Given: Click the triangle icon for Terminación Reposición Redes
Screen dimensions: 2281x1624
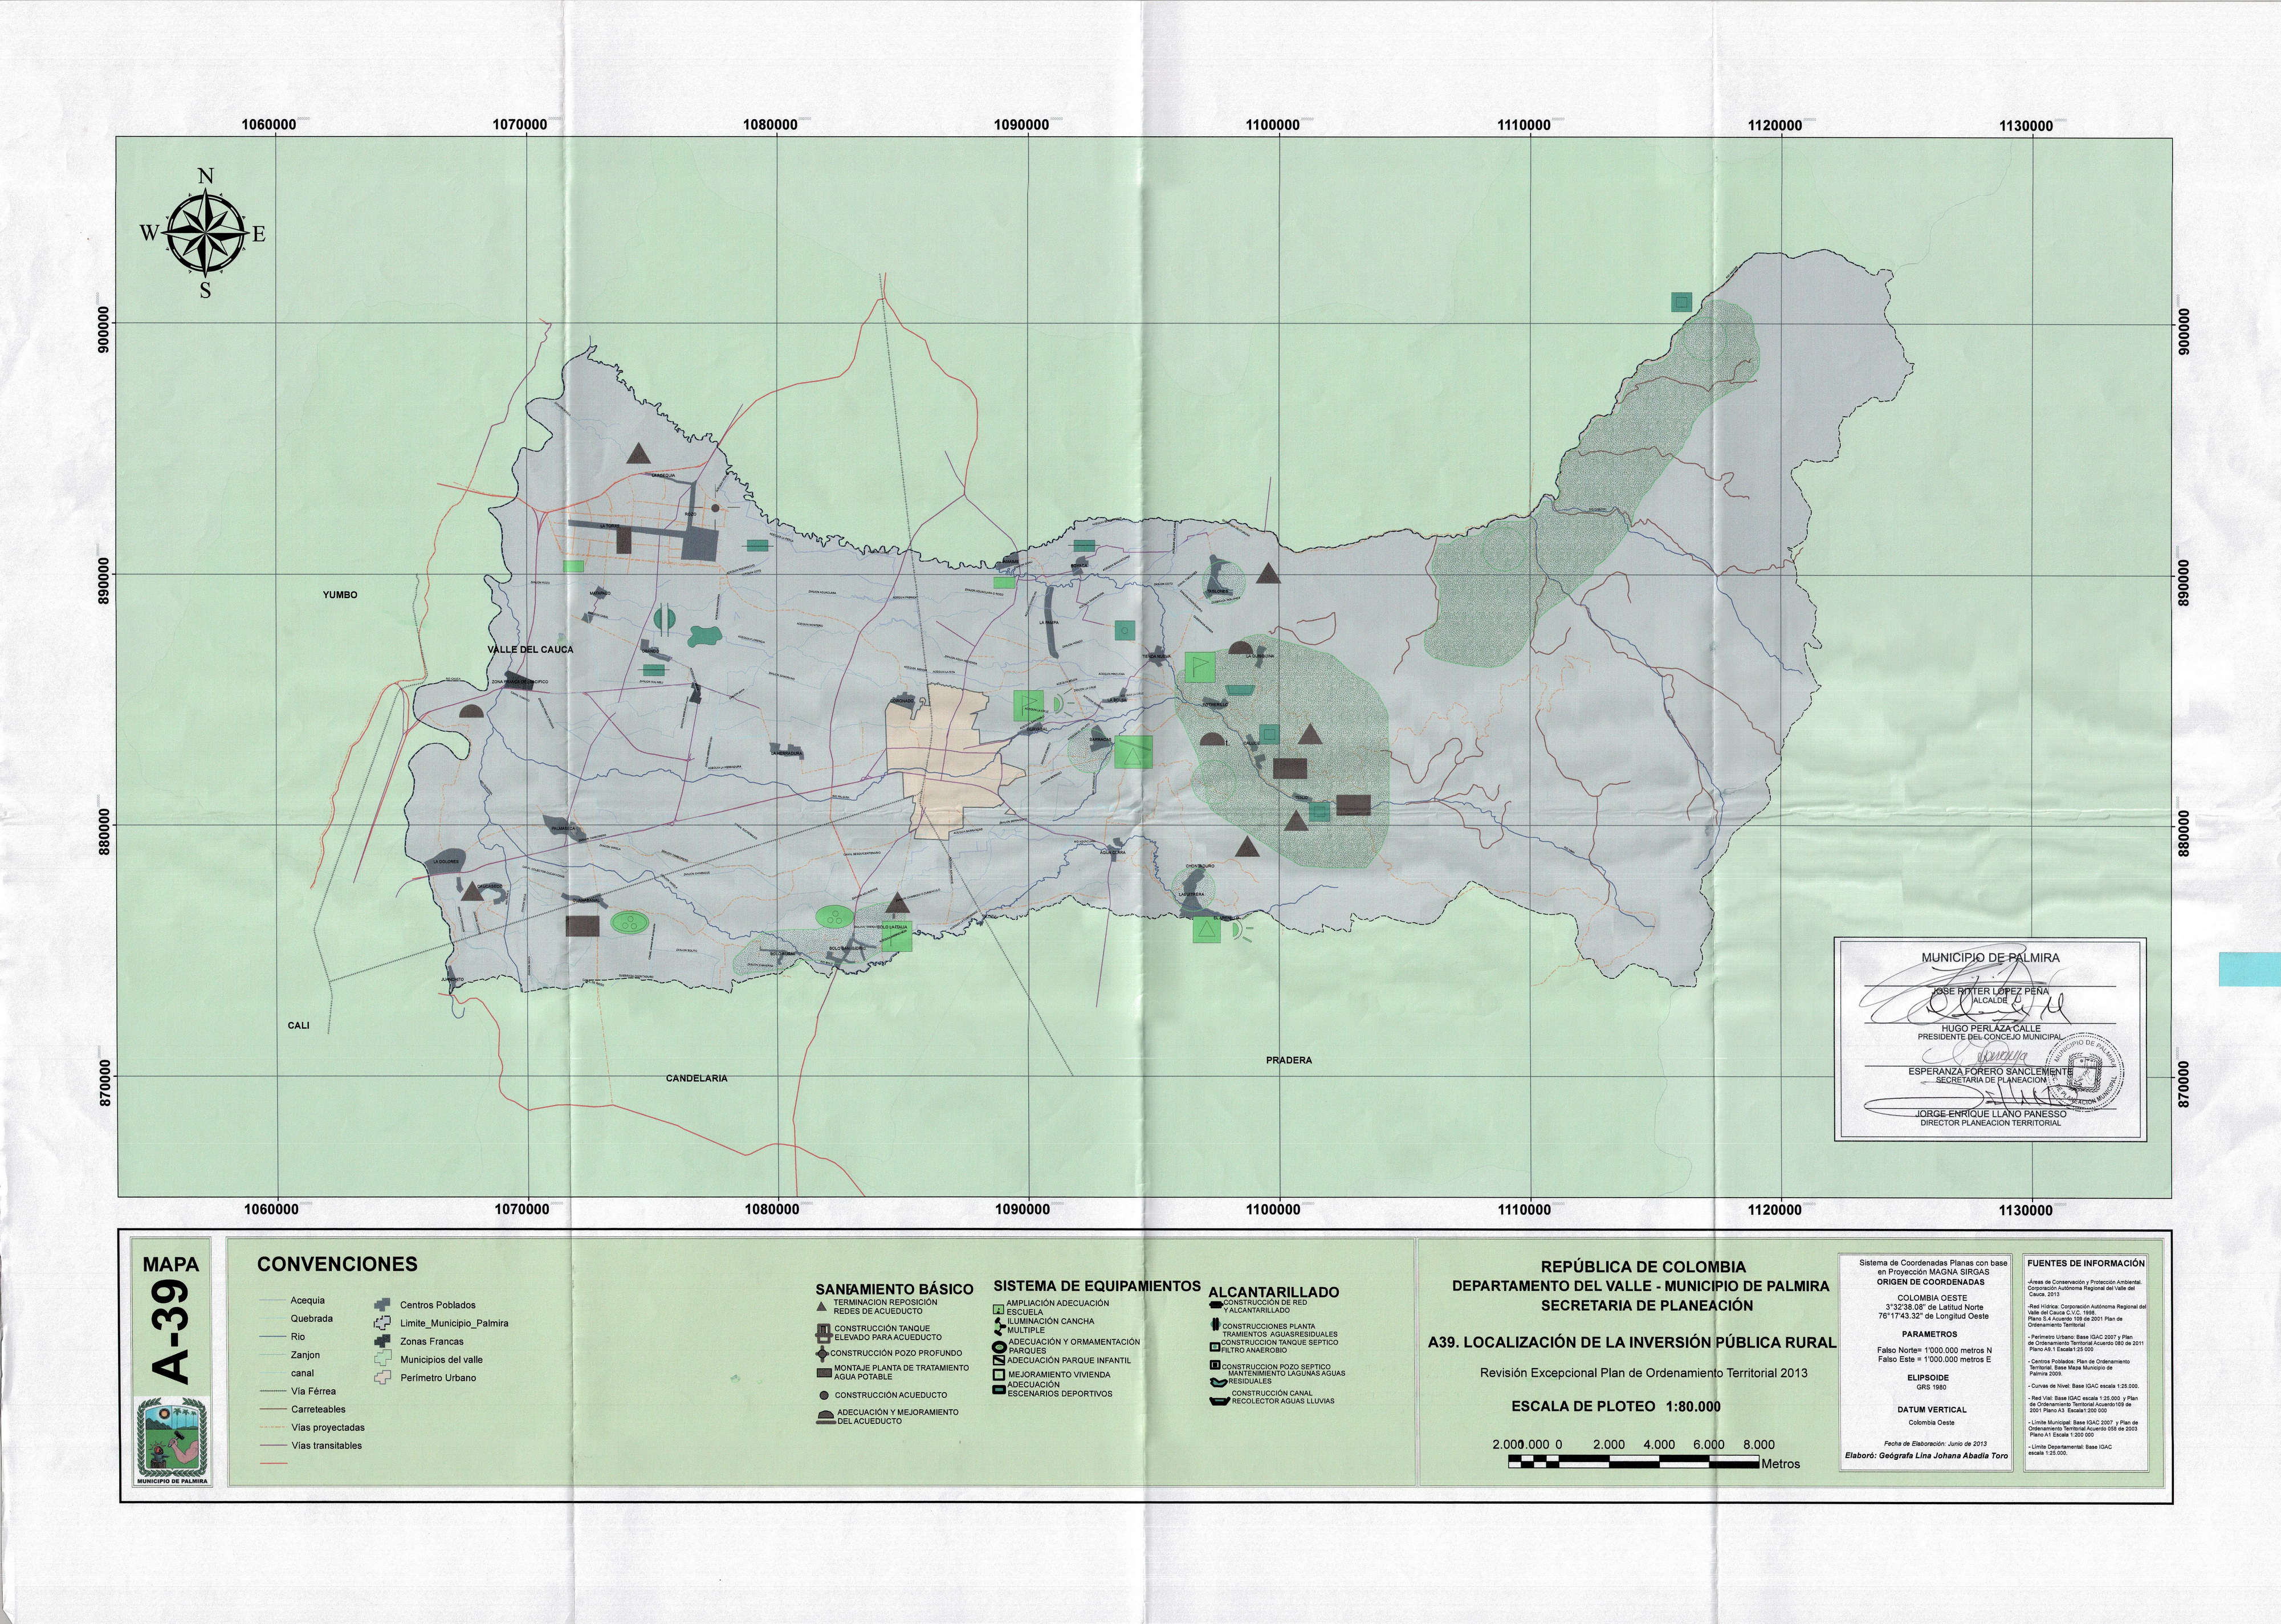Looking at the screenshot, I should point(822,1307).
